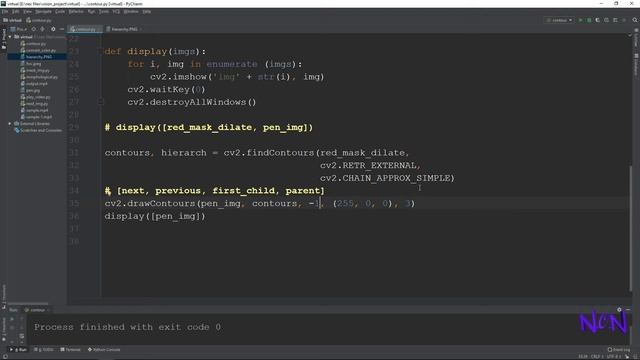Click the inspections checkmark indicator above scrollbar

pyautogui.click(x=630, y=36)
